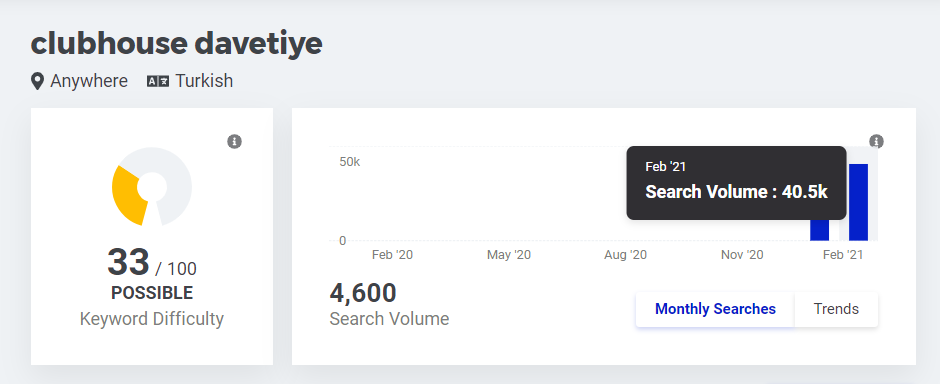The width and height of the screenshot is (940, 384).
Task: Click the Keyword Difficulty info icon
Action: pyautogui.click(x=234, y=142)
